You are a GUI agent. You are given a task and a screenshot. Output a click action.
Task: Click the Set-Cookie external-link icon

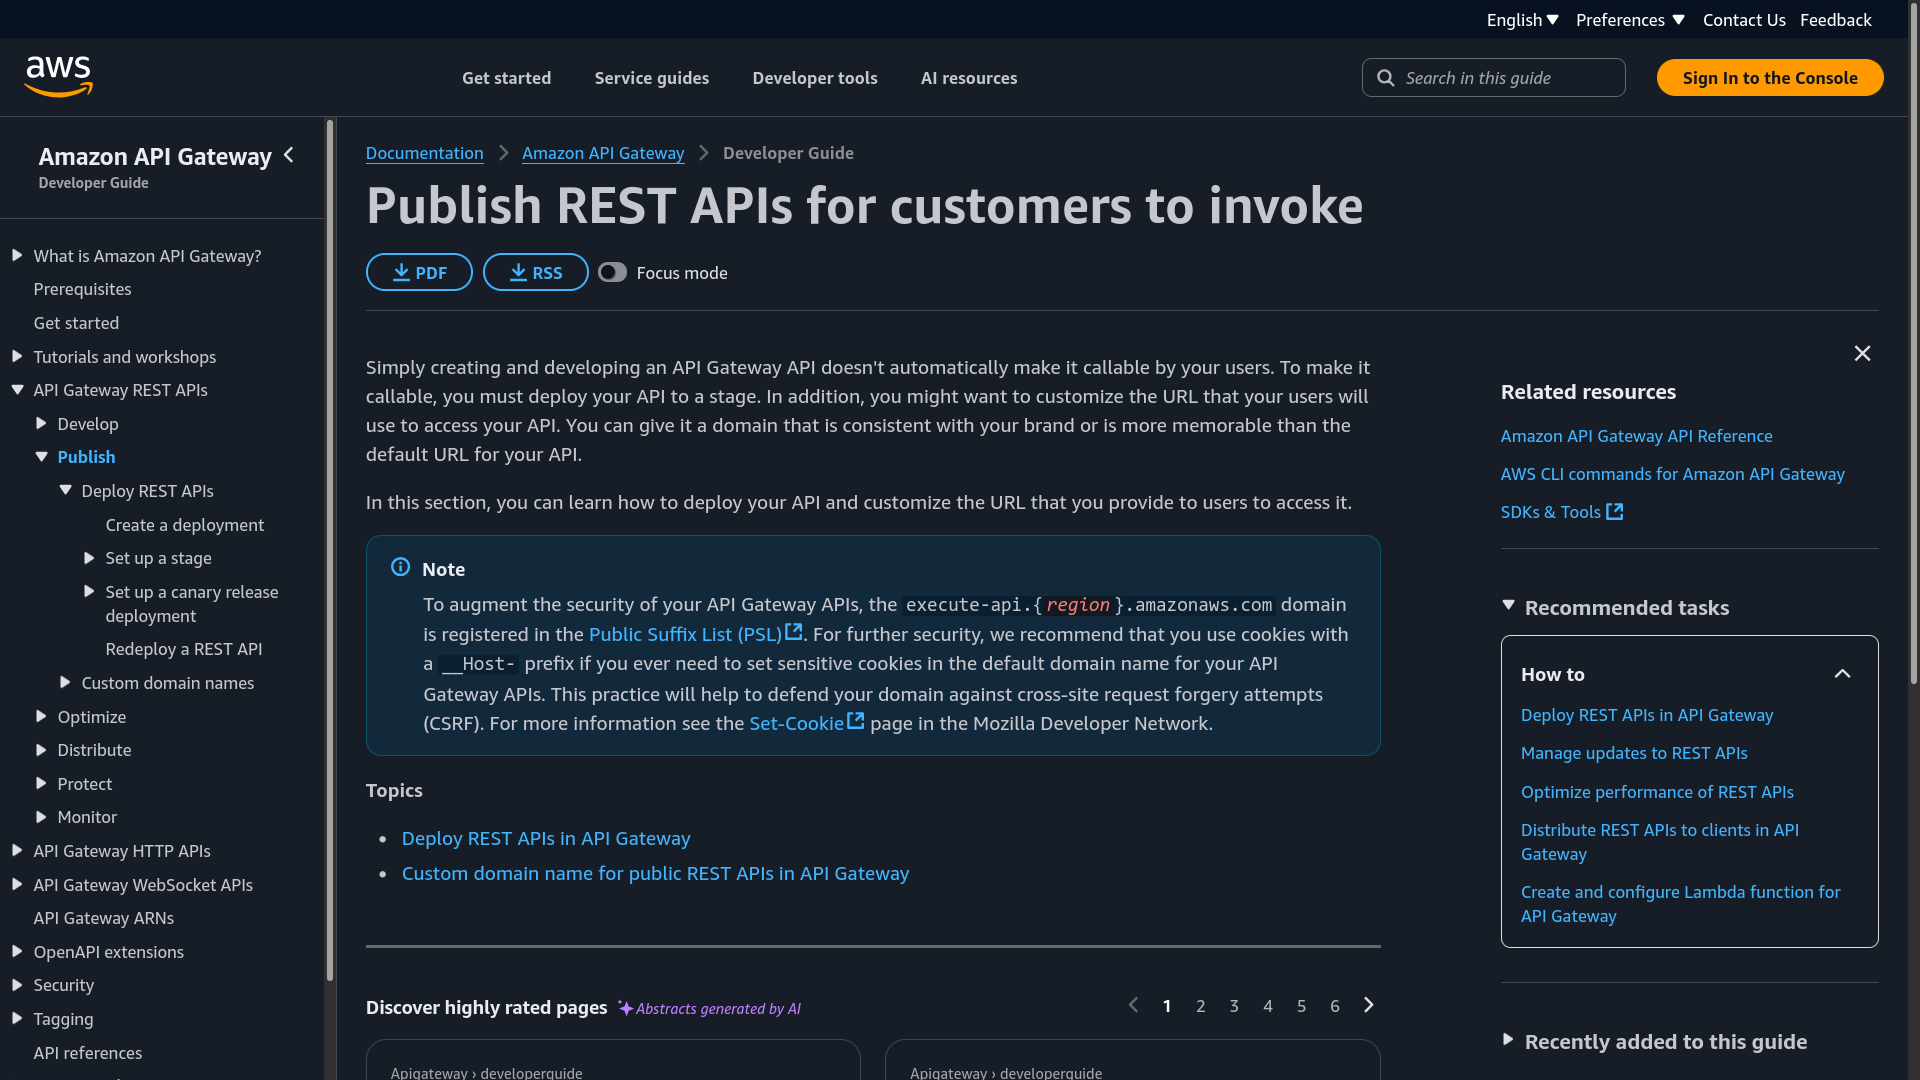pos(855,721)
